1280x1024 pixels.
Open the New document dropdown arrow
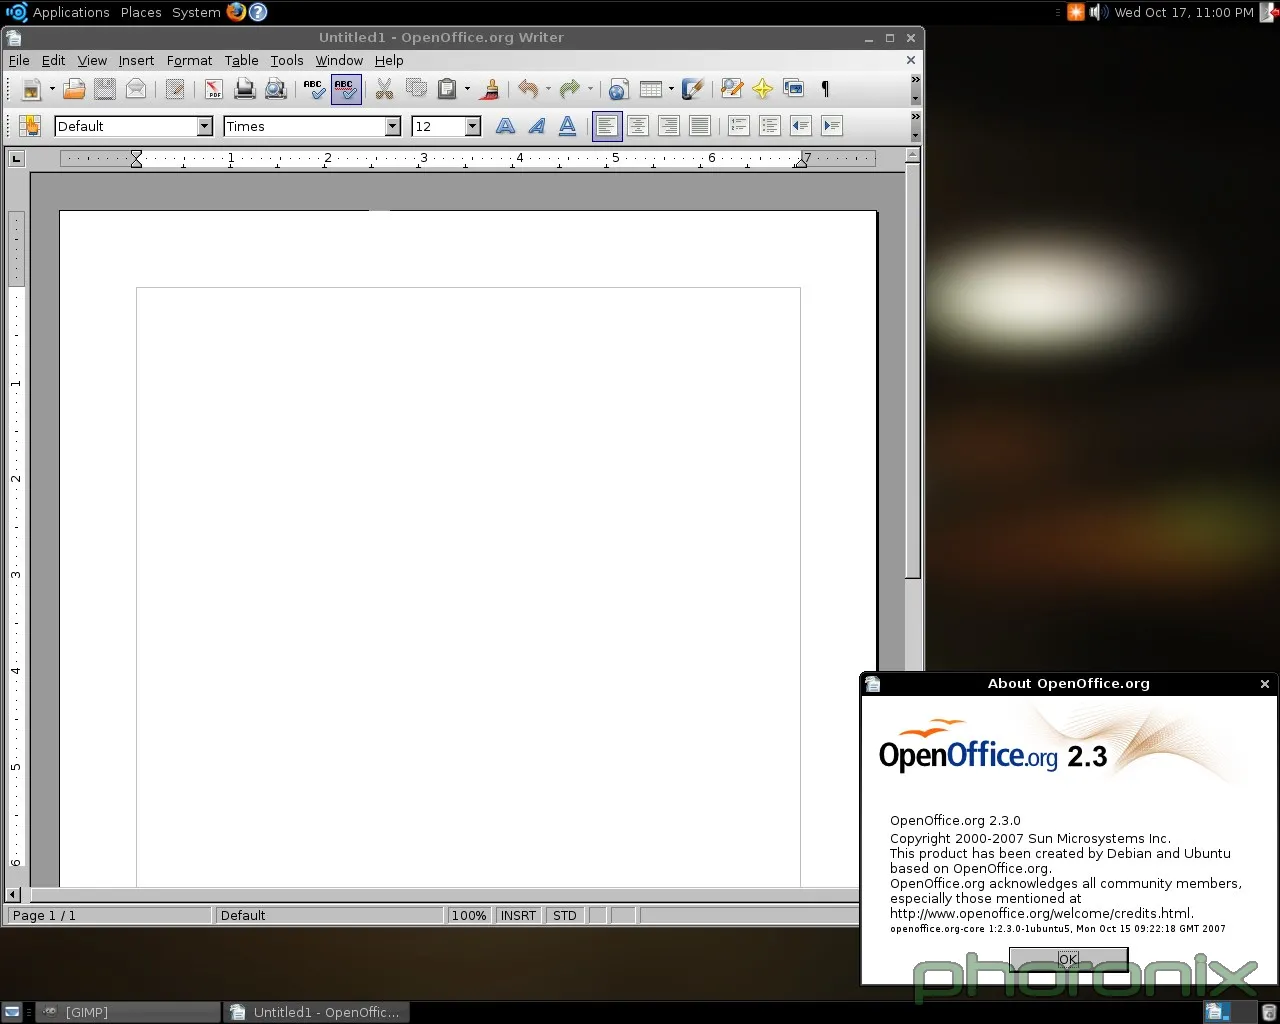tap(52, 89)
